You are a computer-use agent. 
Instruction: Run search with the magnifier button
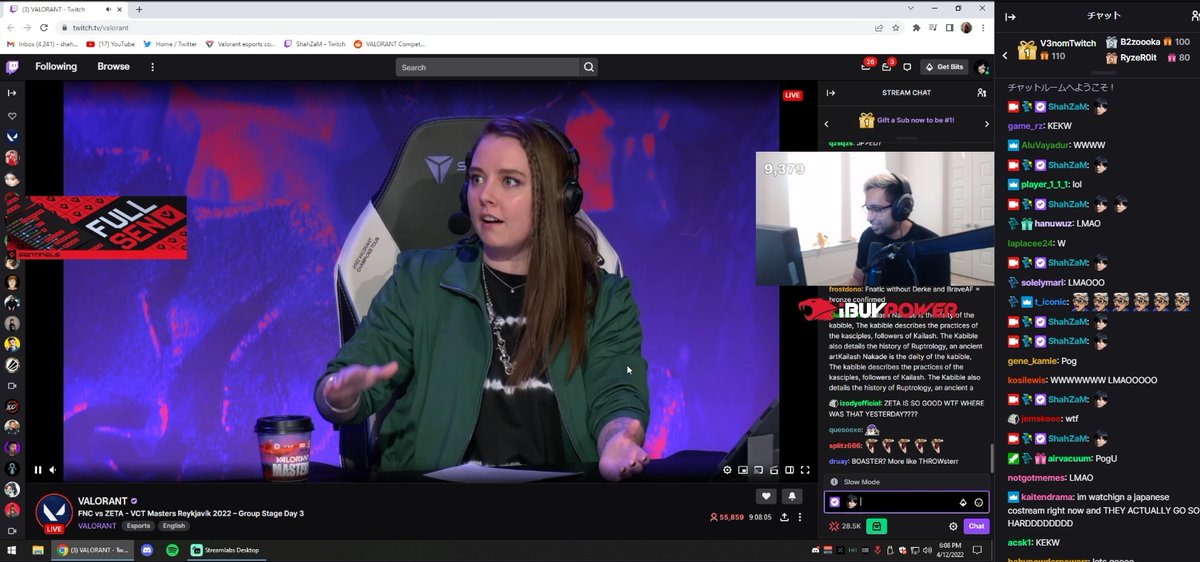pyautogui.click(x=589, y=67)
